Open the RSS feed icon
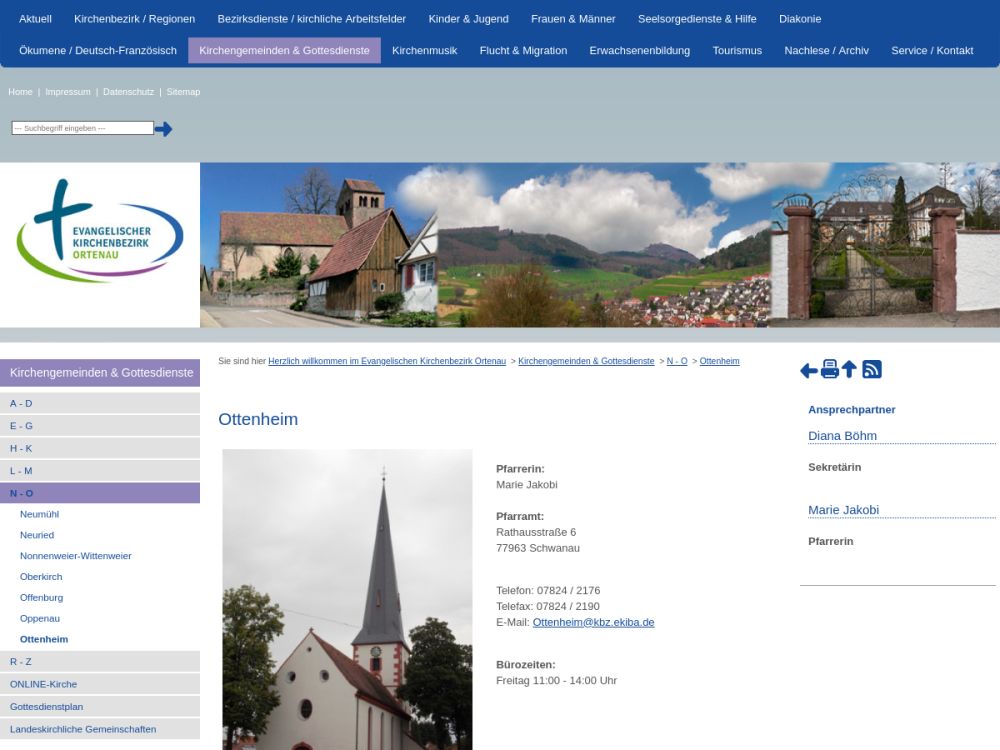Image resolution: width=1000 pixels, height=750 pixels. [872, 369]
